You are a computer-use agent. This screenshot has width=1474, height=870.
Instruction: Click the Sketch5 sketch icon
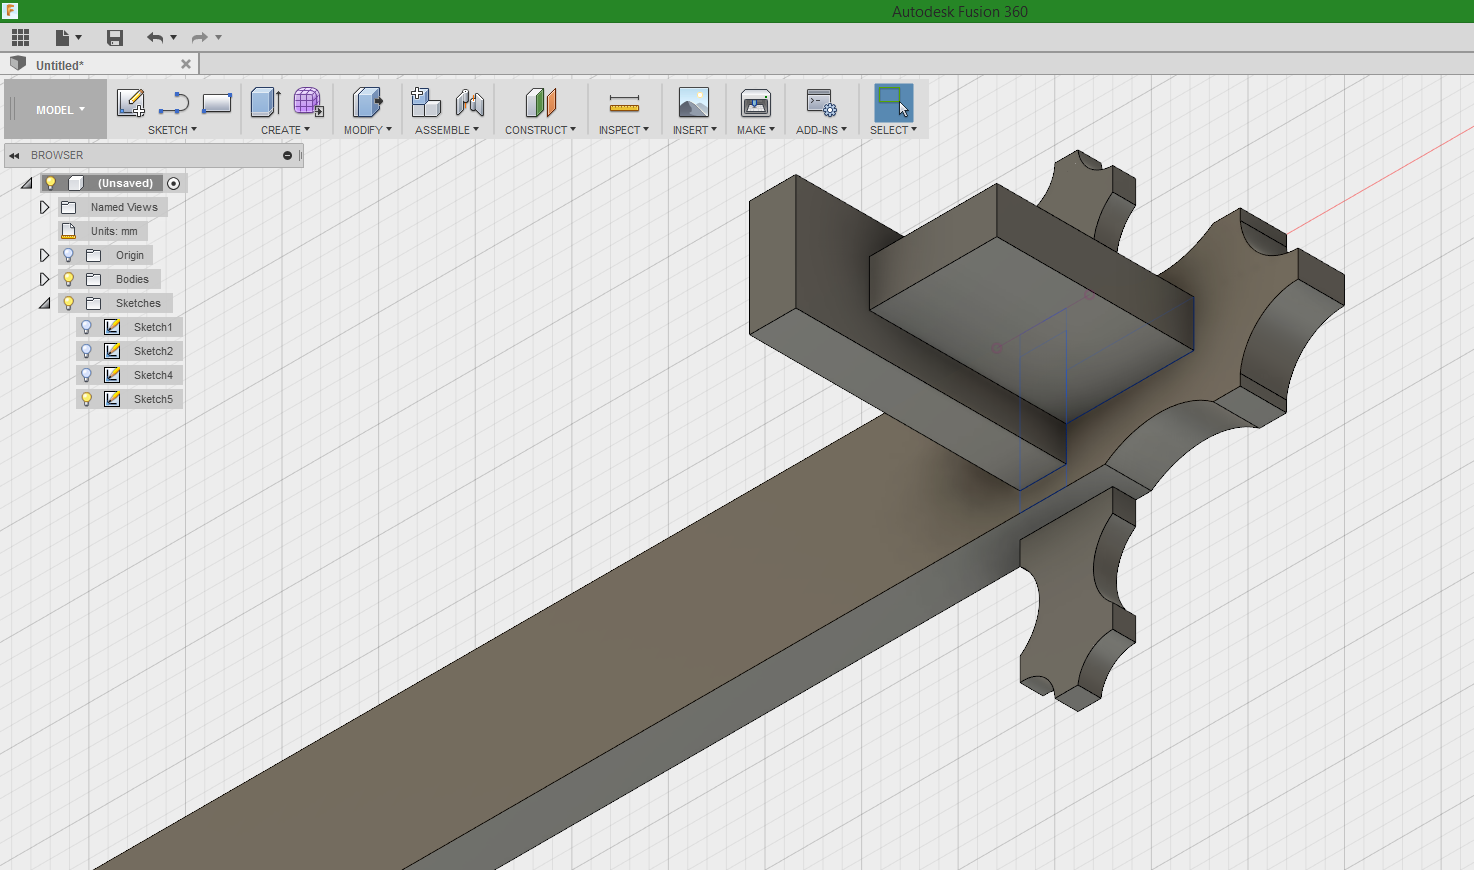coord(113,399)
